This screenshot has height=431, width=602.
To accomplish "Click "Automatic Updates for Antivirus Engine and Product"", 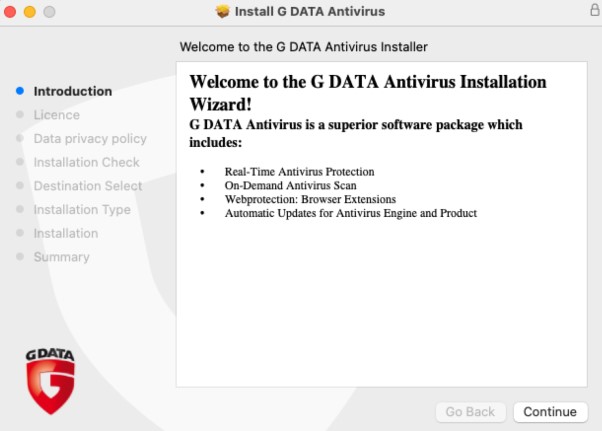I will coord(351,213).
